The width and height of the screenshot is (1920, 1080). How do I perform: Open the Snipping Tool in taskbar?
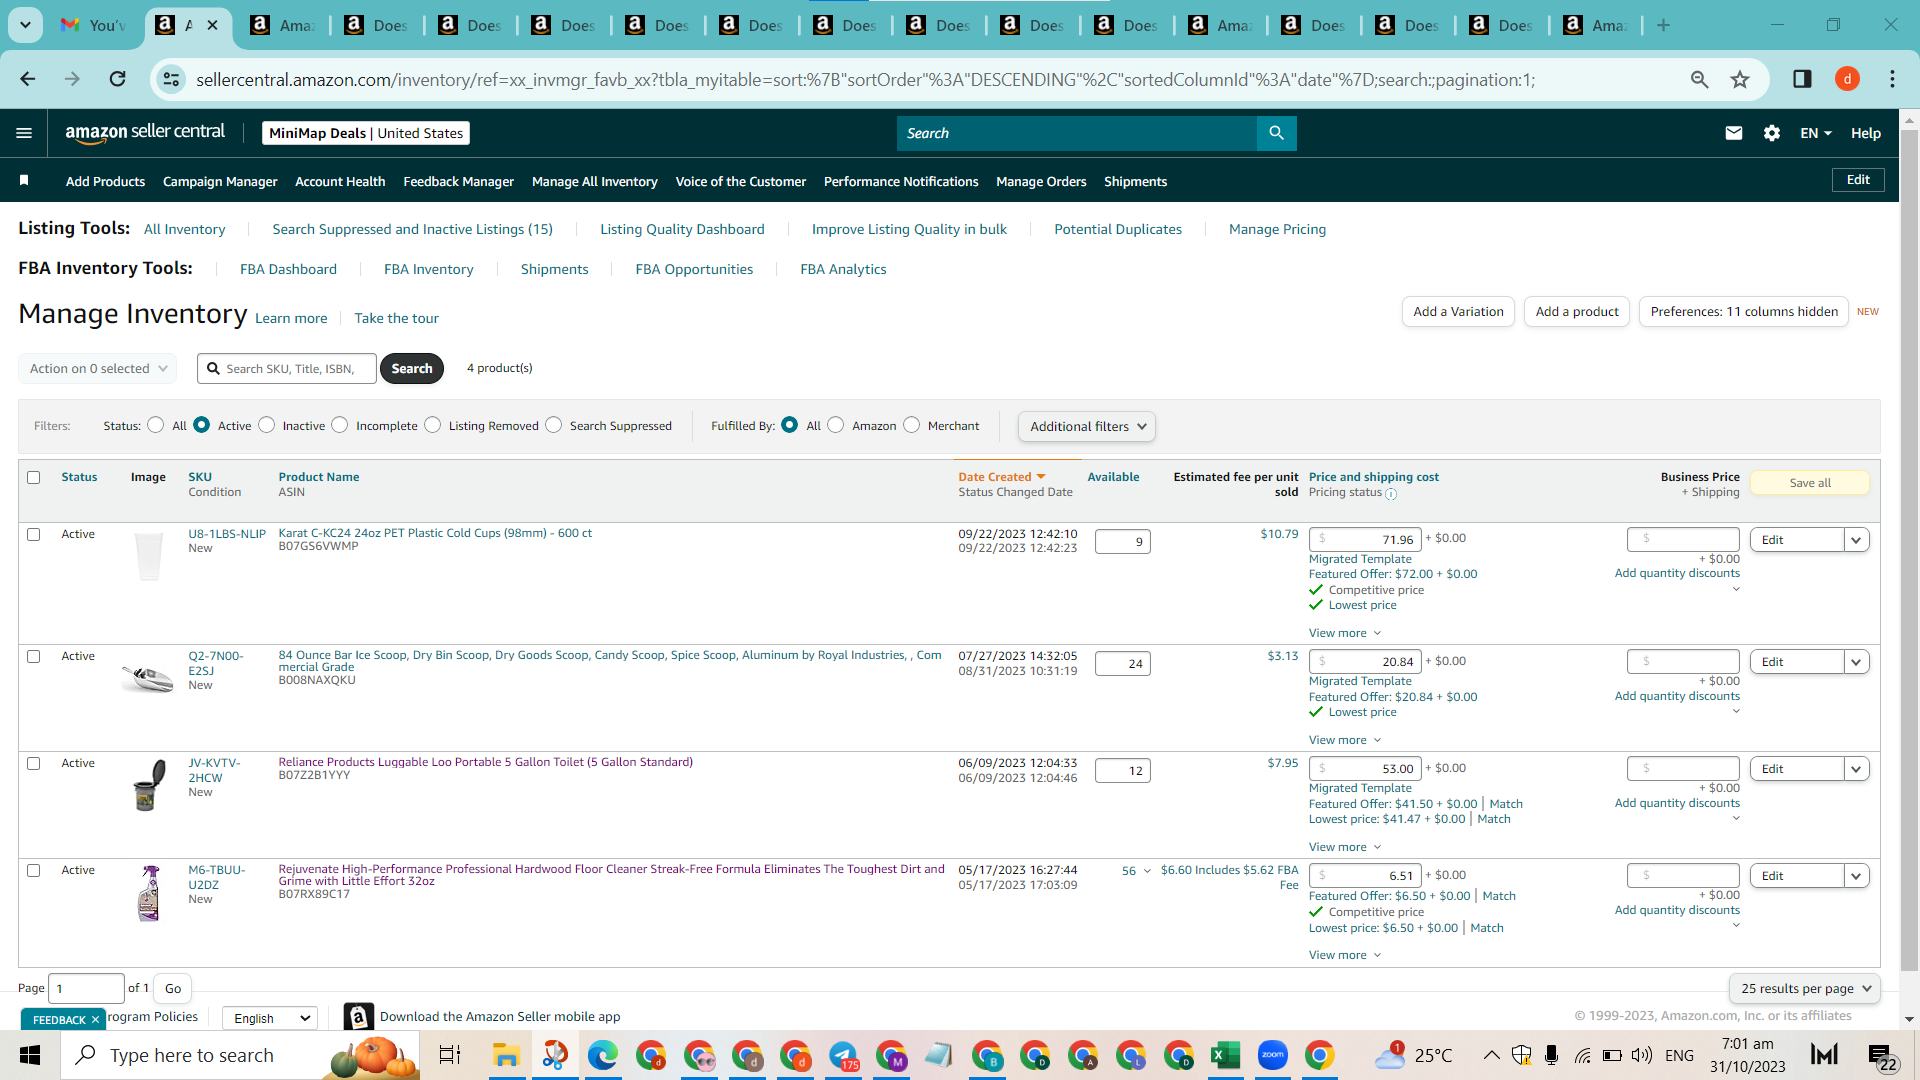point(554,1055)
